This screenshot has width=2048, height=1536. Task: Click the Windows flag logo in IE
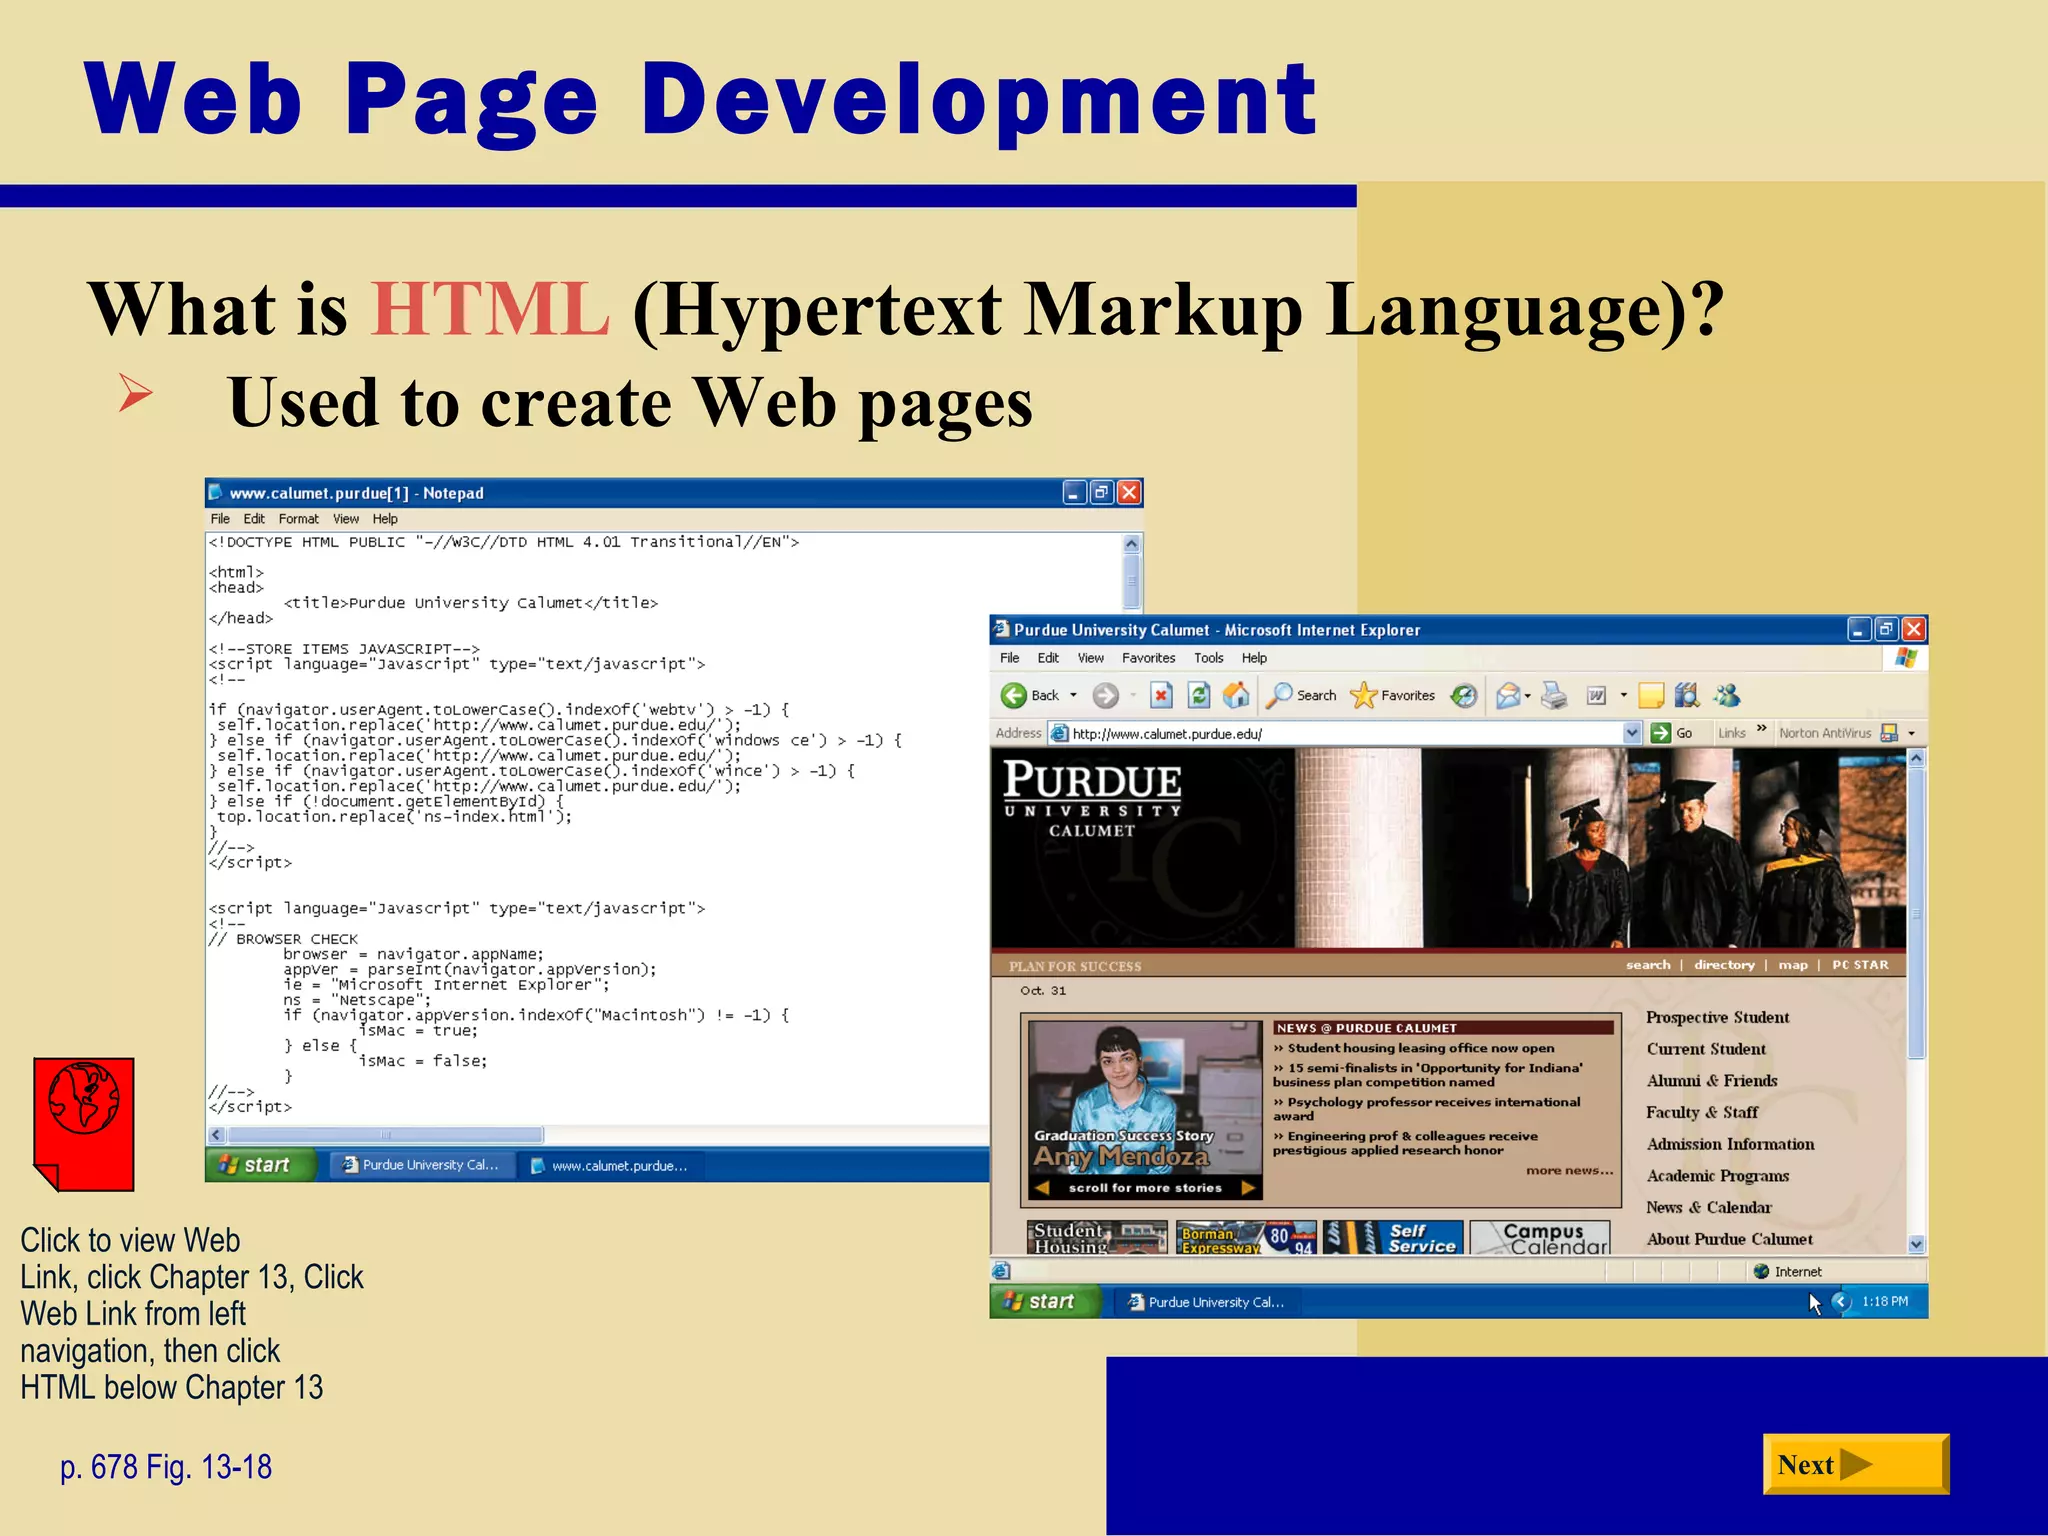tap(1906, 658)
